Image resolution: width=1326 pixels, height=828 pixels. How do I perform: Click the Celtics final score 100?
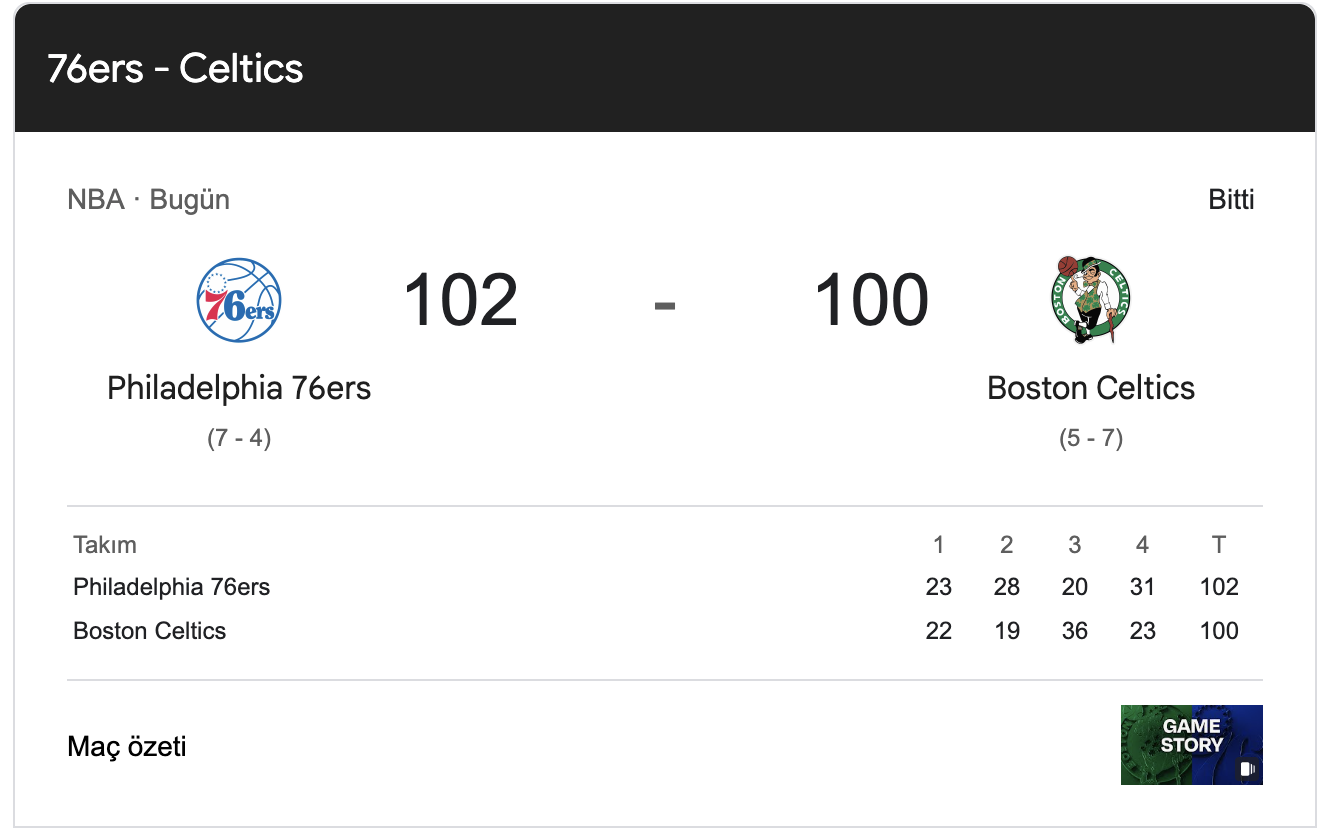coord(871,300)
